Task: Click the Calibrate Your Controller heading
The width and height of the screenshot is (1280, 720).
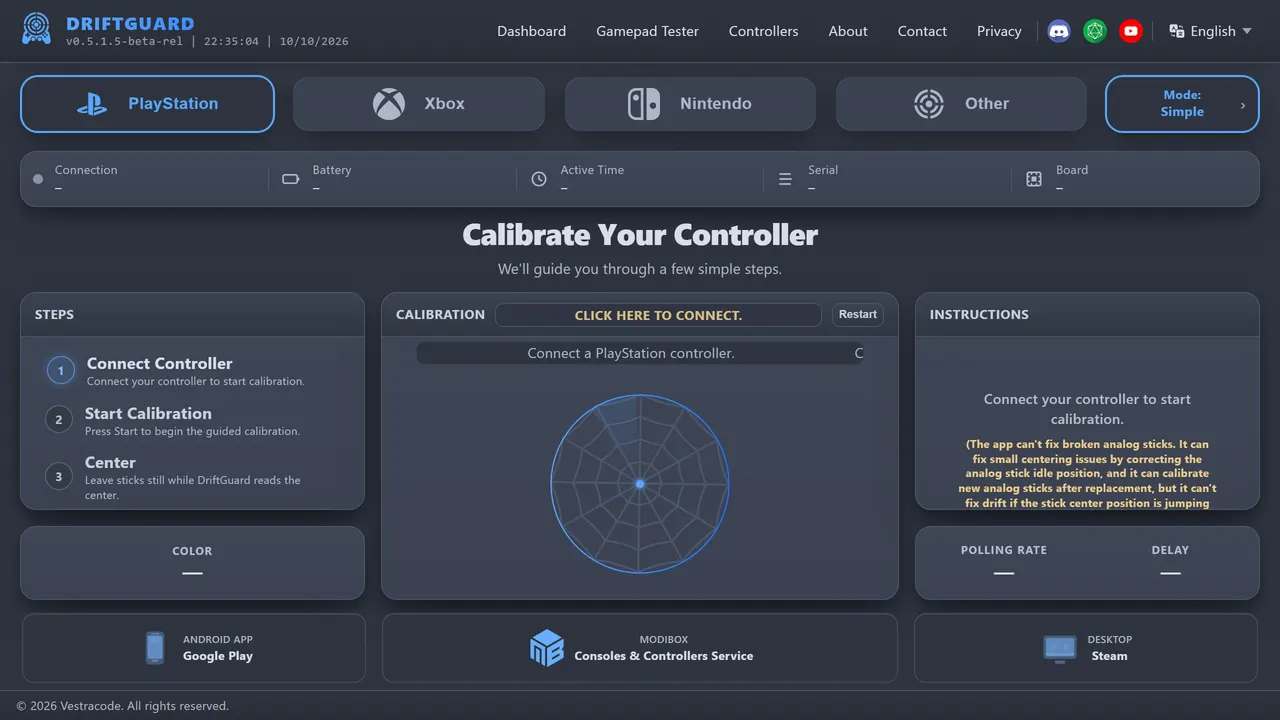Action: [x=640, y=235]
